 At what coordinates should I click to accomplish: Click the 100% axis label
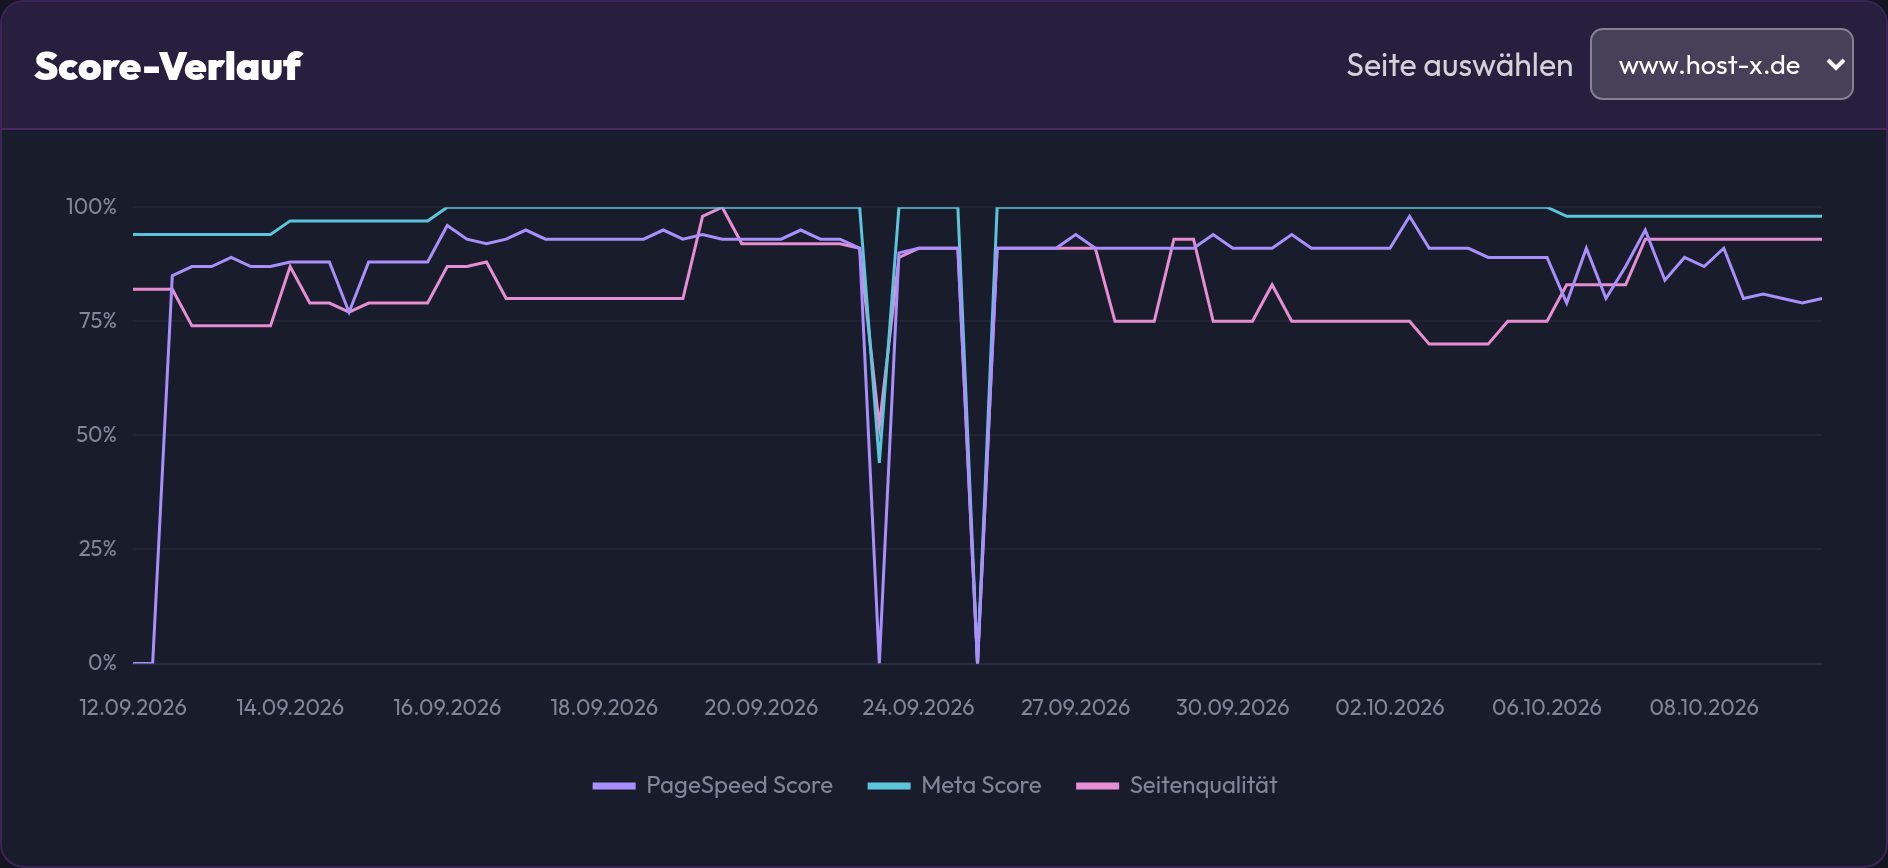[91, 206]
